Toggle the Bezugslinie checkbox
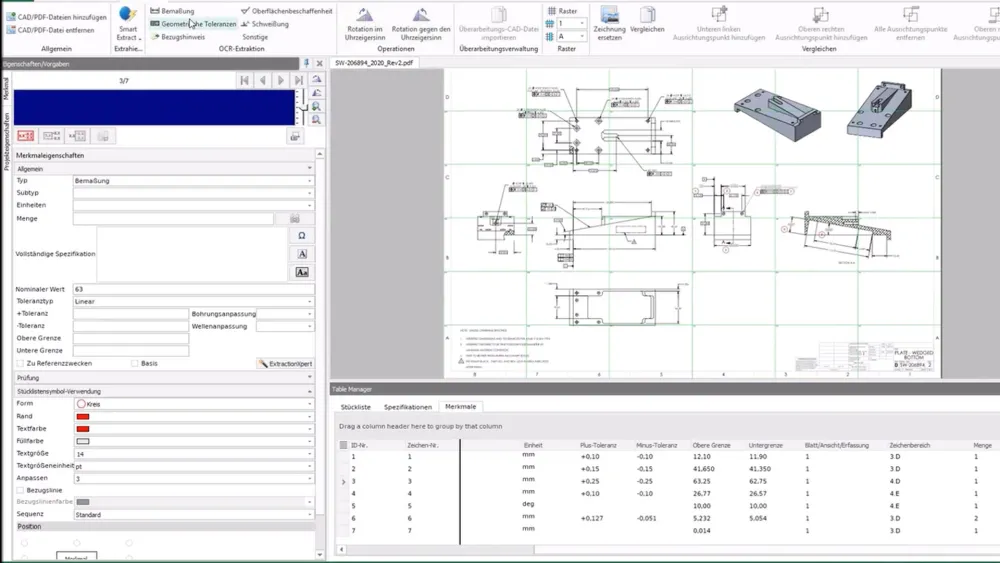 pos(20,490)
